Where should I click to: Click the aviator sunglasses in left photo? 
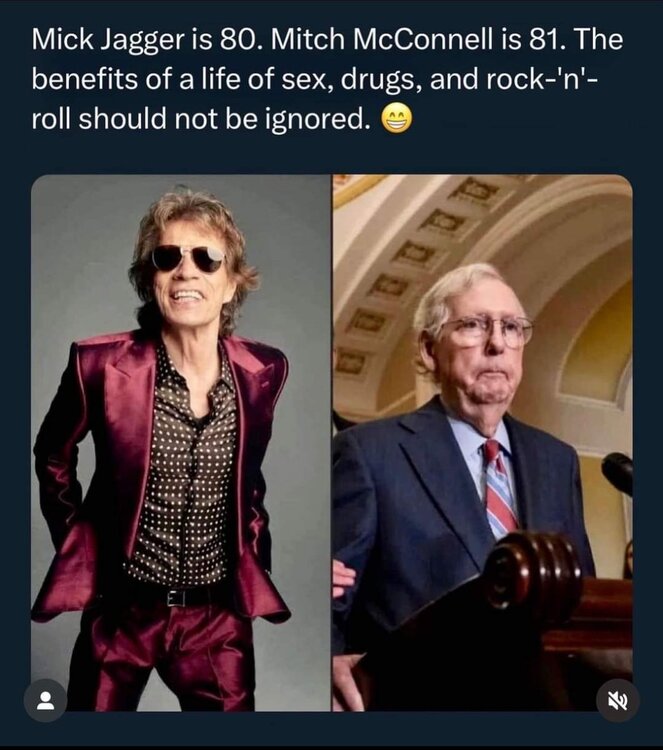coord(187,258)
